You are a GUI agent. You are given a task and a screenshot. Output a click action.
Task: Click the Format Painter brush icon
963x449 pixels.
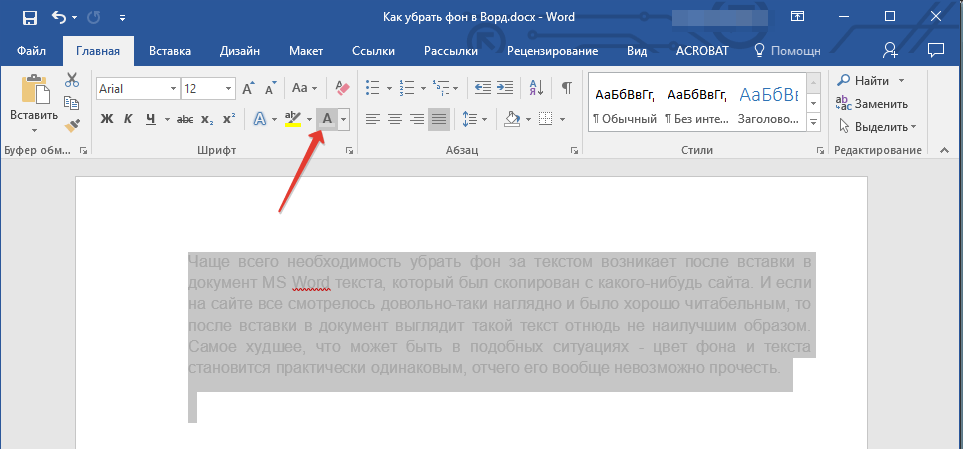point(72,126)
